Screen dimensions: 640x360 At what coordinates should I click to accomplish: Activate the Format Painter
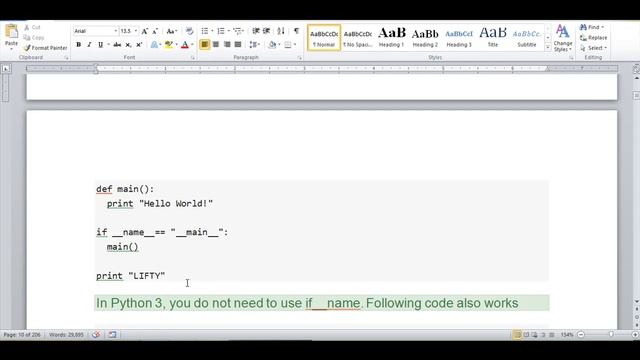(45, 48)
